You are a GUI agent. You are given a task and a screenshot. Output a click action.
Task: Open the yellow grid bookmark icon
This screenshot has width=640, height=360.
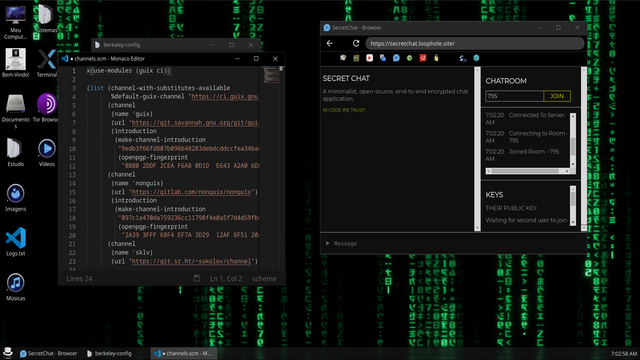pos(356,58)
